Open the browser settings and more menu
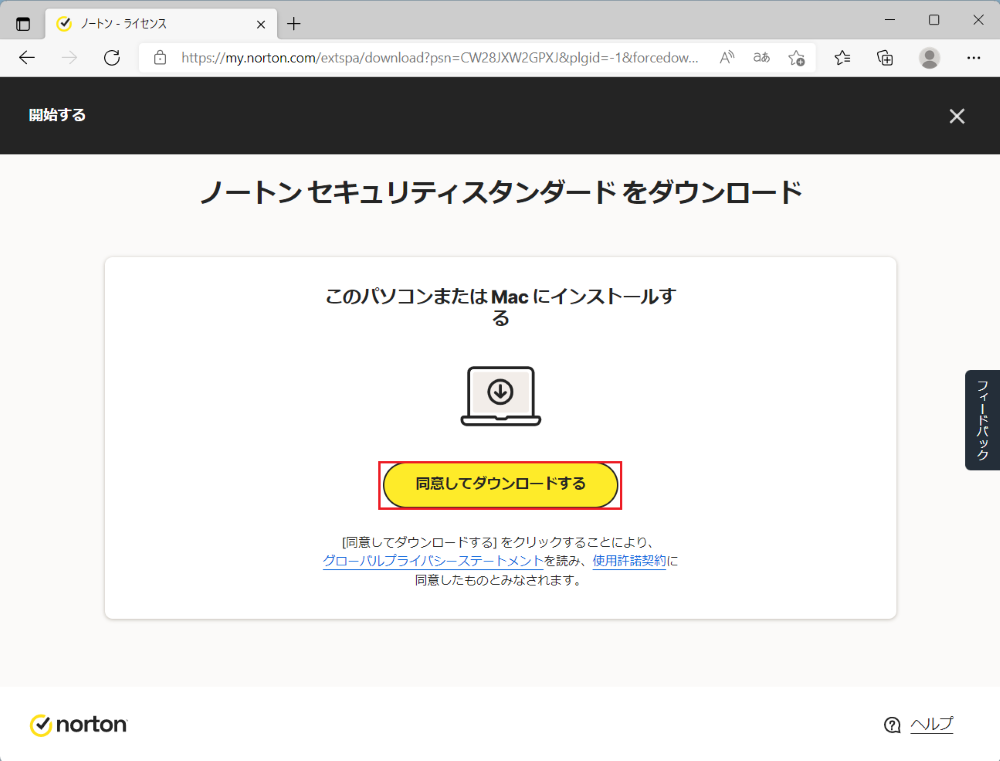Viewport: 1000px width, 761px height. [x=973, y=58]
